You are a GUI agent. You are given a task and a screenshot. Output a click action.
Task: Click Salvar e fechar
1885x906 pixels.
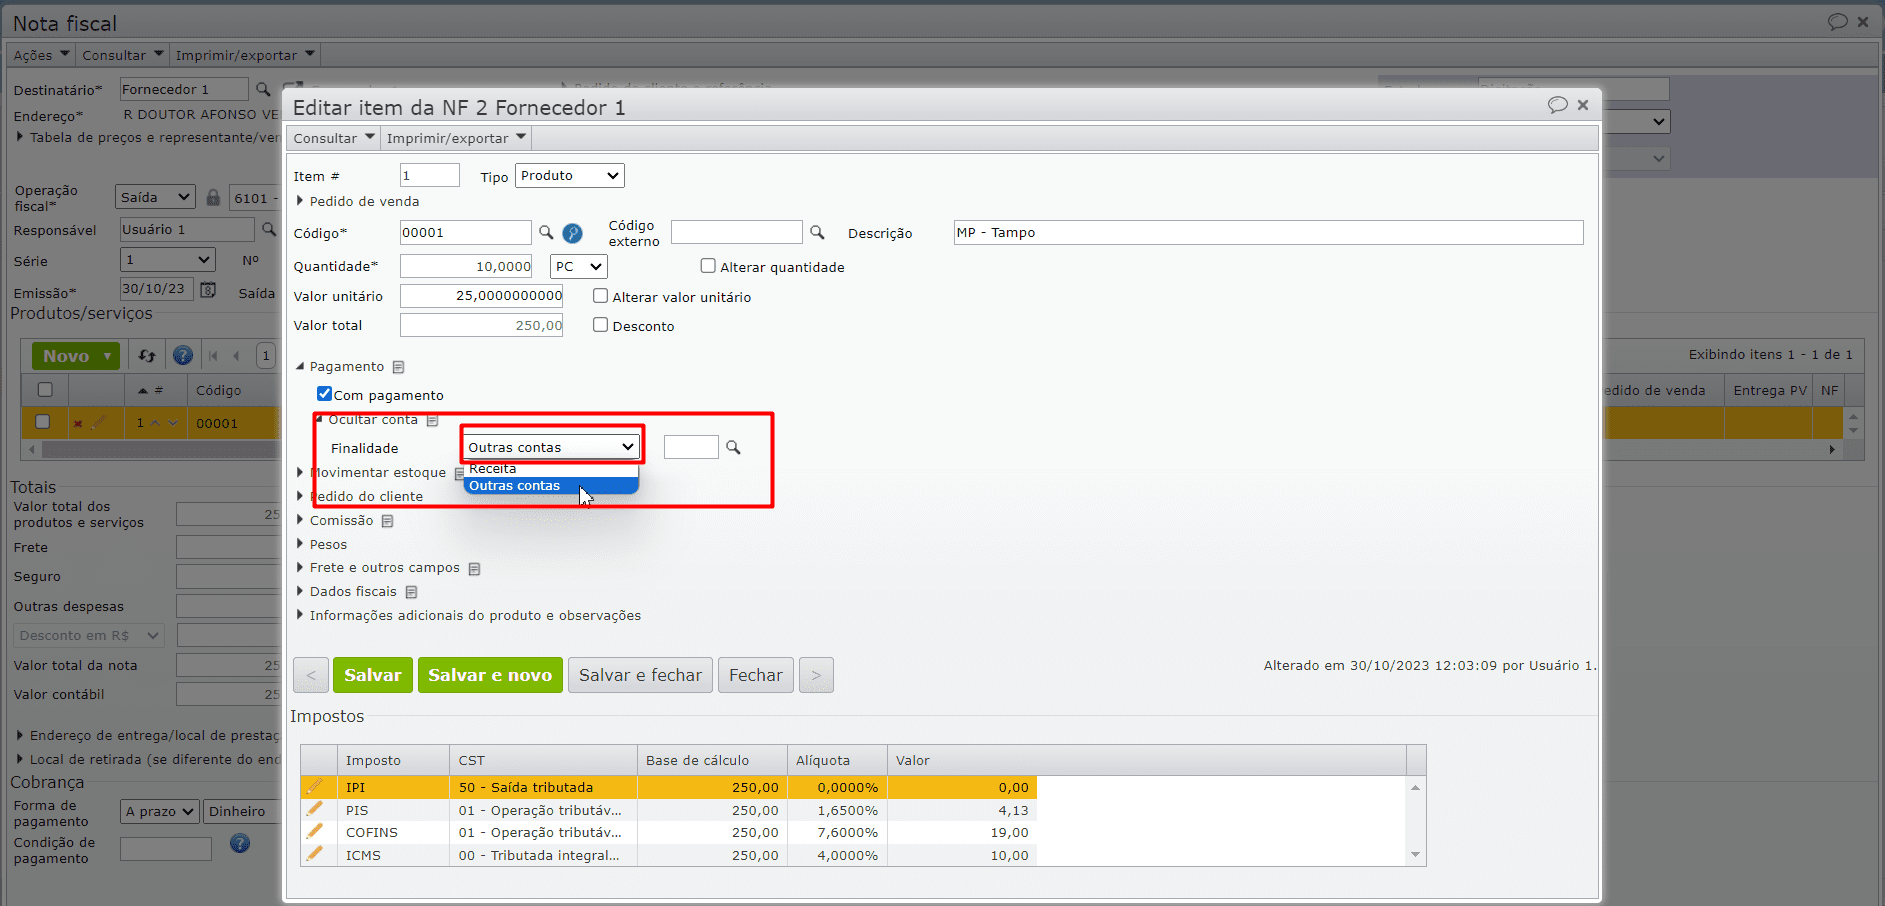tap(640, 675)
